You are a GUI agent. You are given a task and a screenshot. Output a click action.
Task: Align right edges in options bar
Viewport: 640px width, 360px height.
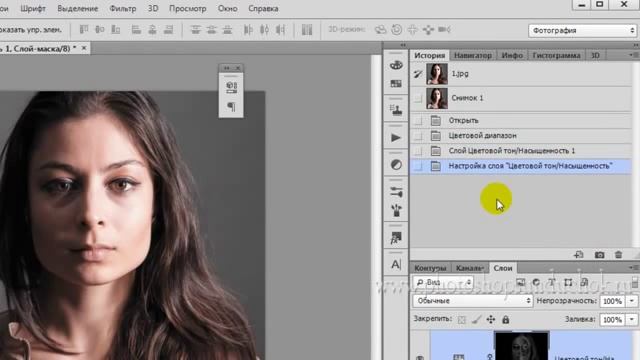click(168, 29)
